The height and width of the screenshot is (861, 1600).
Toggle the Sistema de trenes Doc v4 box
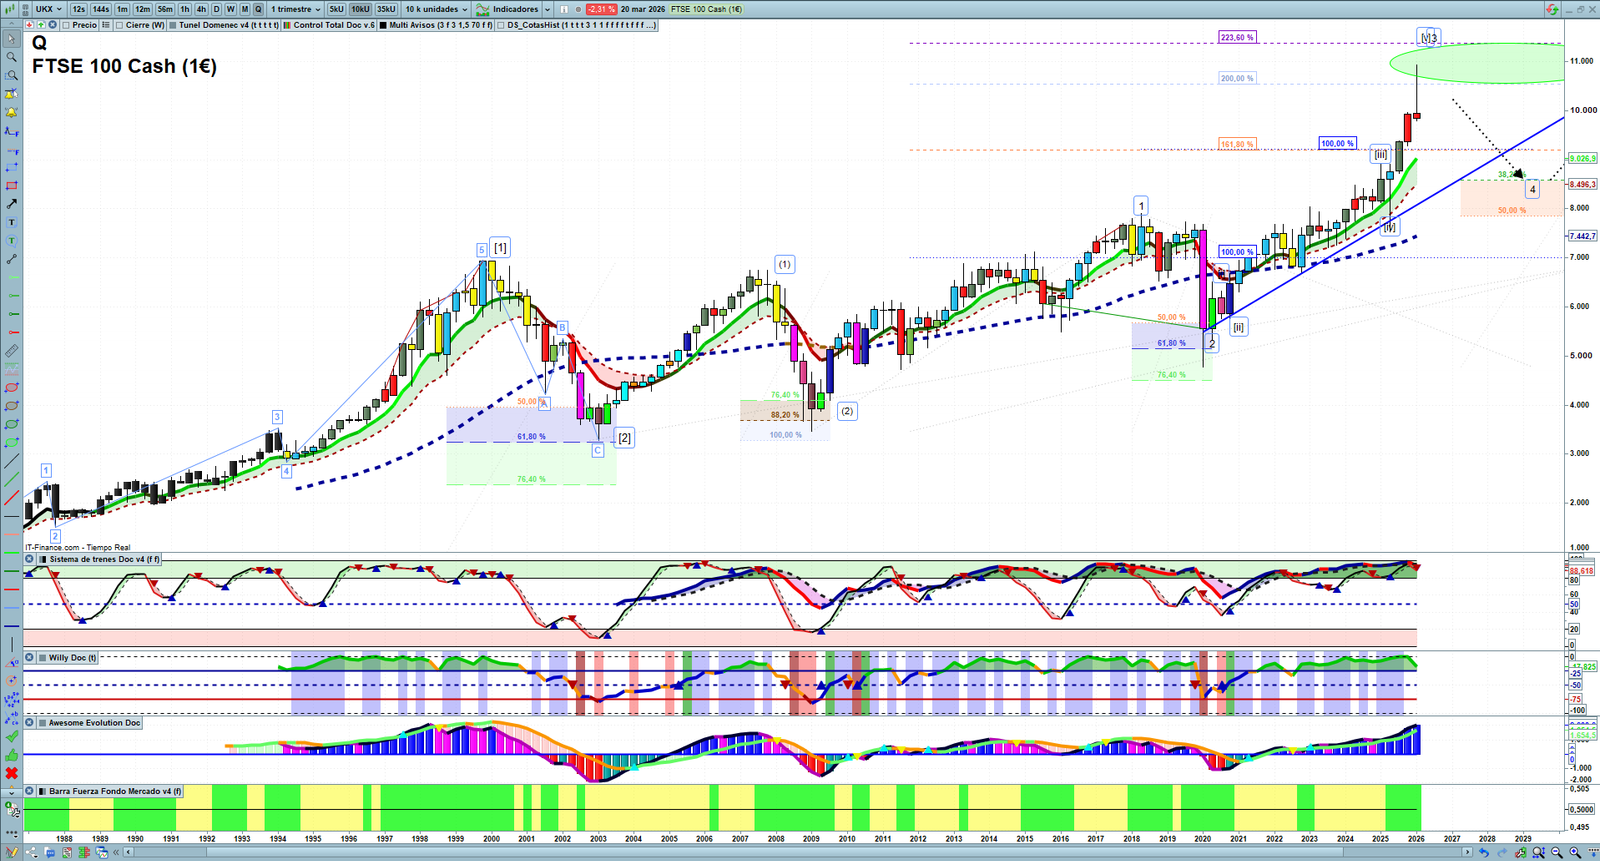coord(42,560)
